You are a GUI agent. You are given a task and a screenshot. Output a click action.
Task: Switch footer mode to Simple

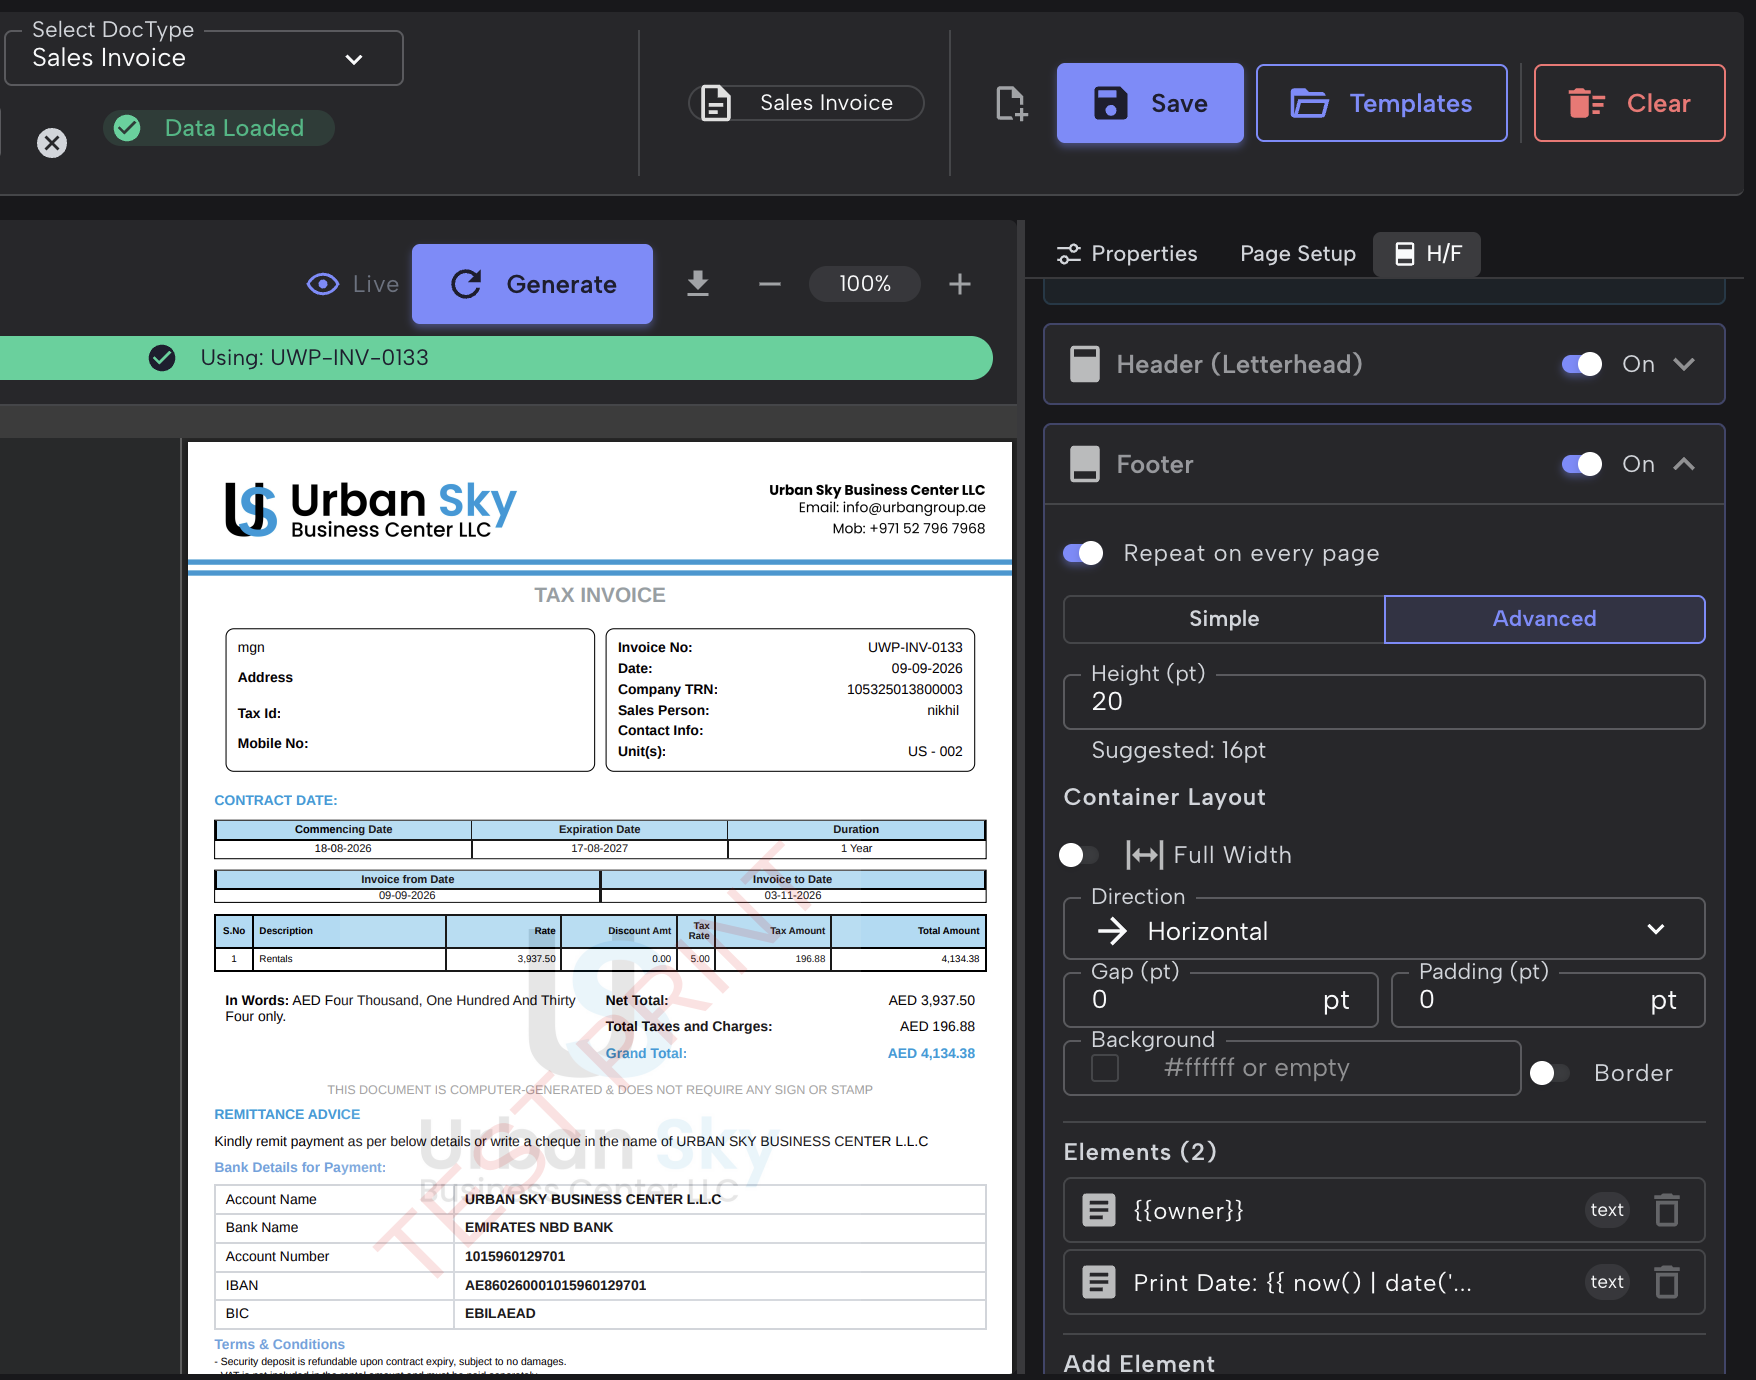pos(1224,619)
